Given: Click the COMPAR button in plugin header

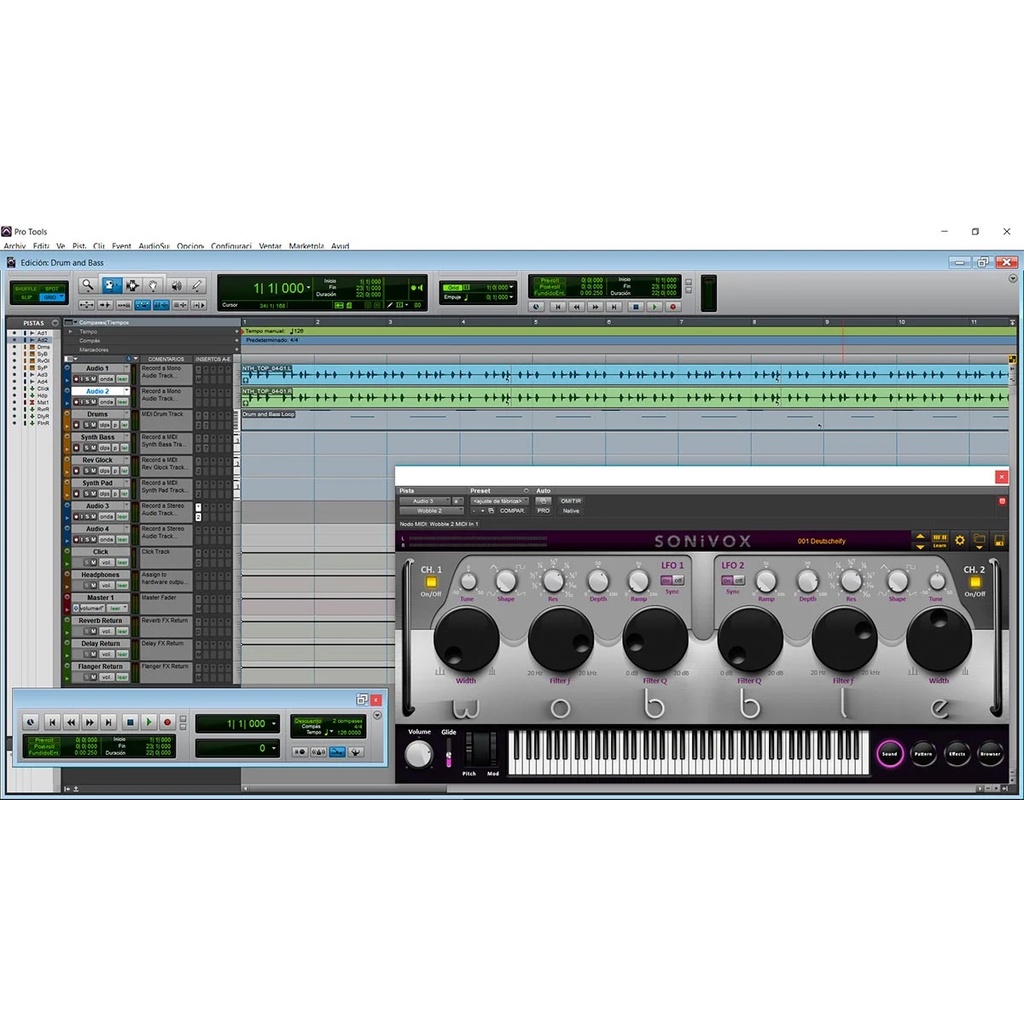Looking at the screenshot, I should tap(512, 511).
